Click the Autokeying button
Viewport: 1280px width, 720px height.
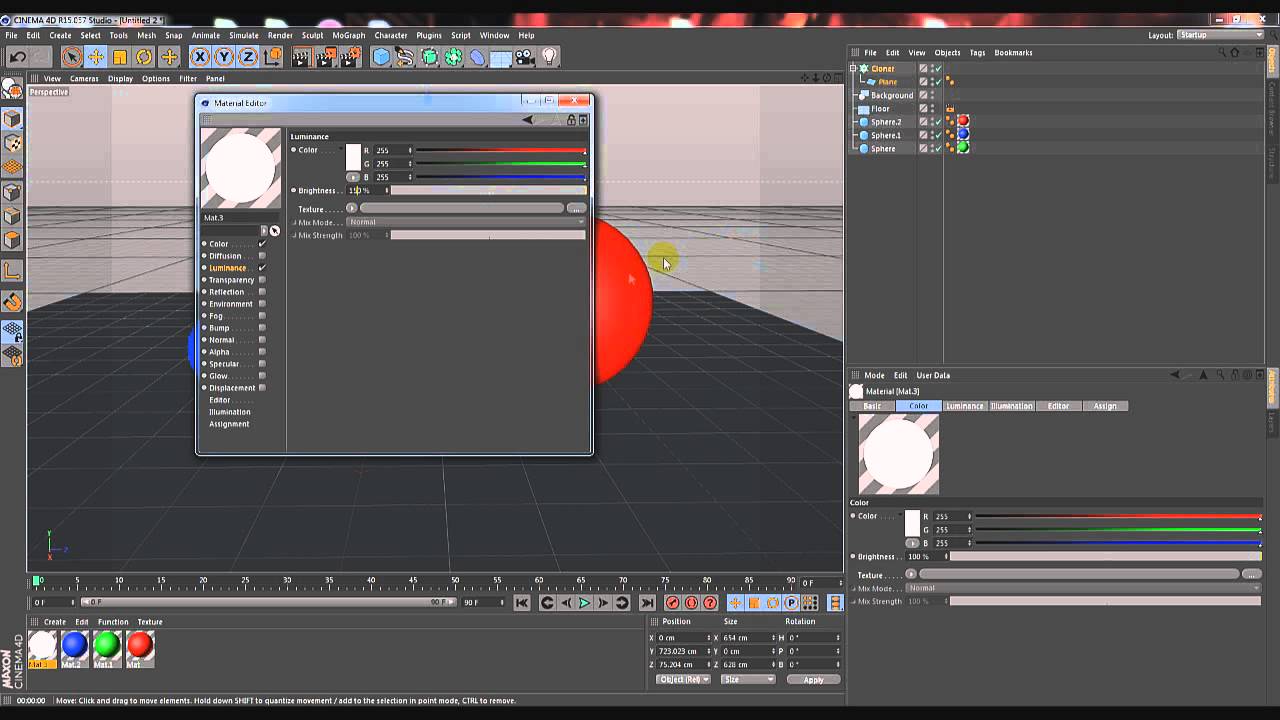coord(691,603)
